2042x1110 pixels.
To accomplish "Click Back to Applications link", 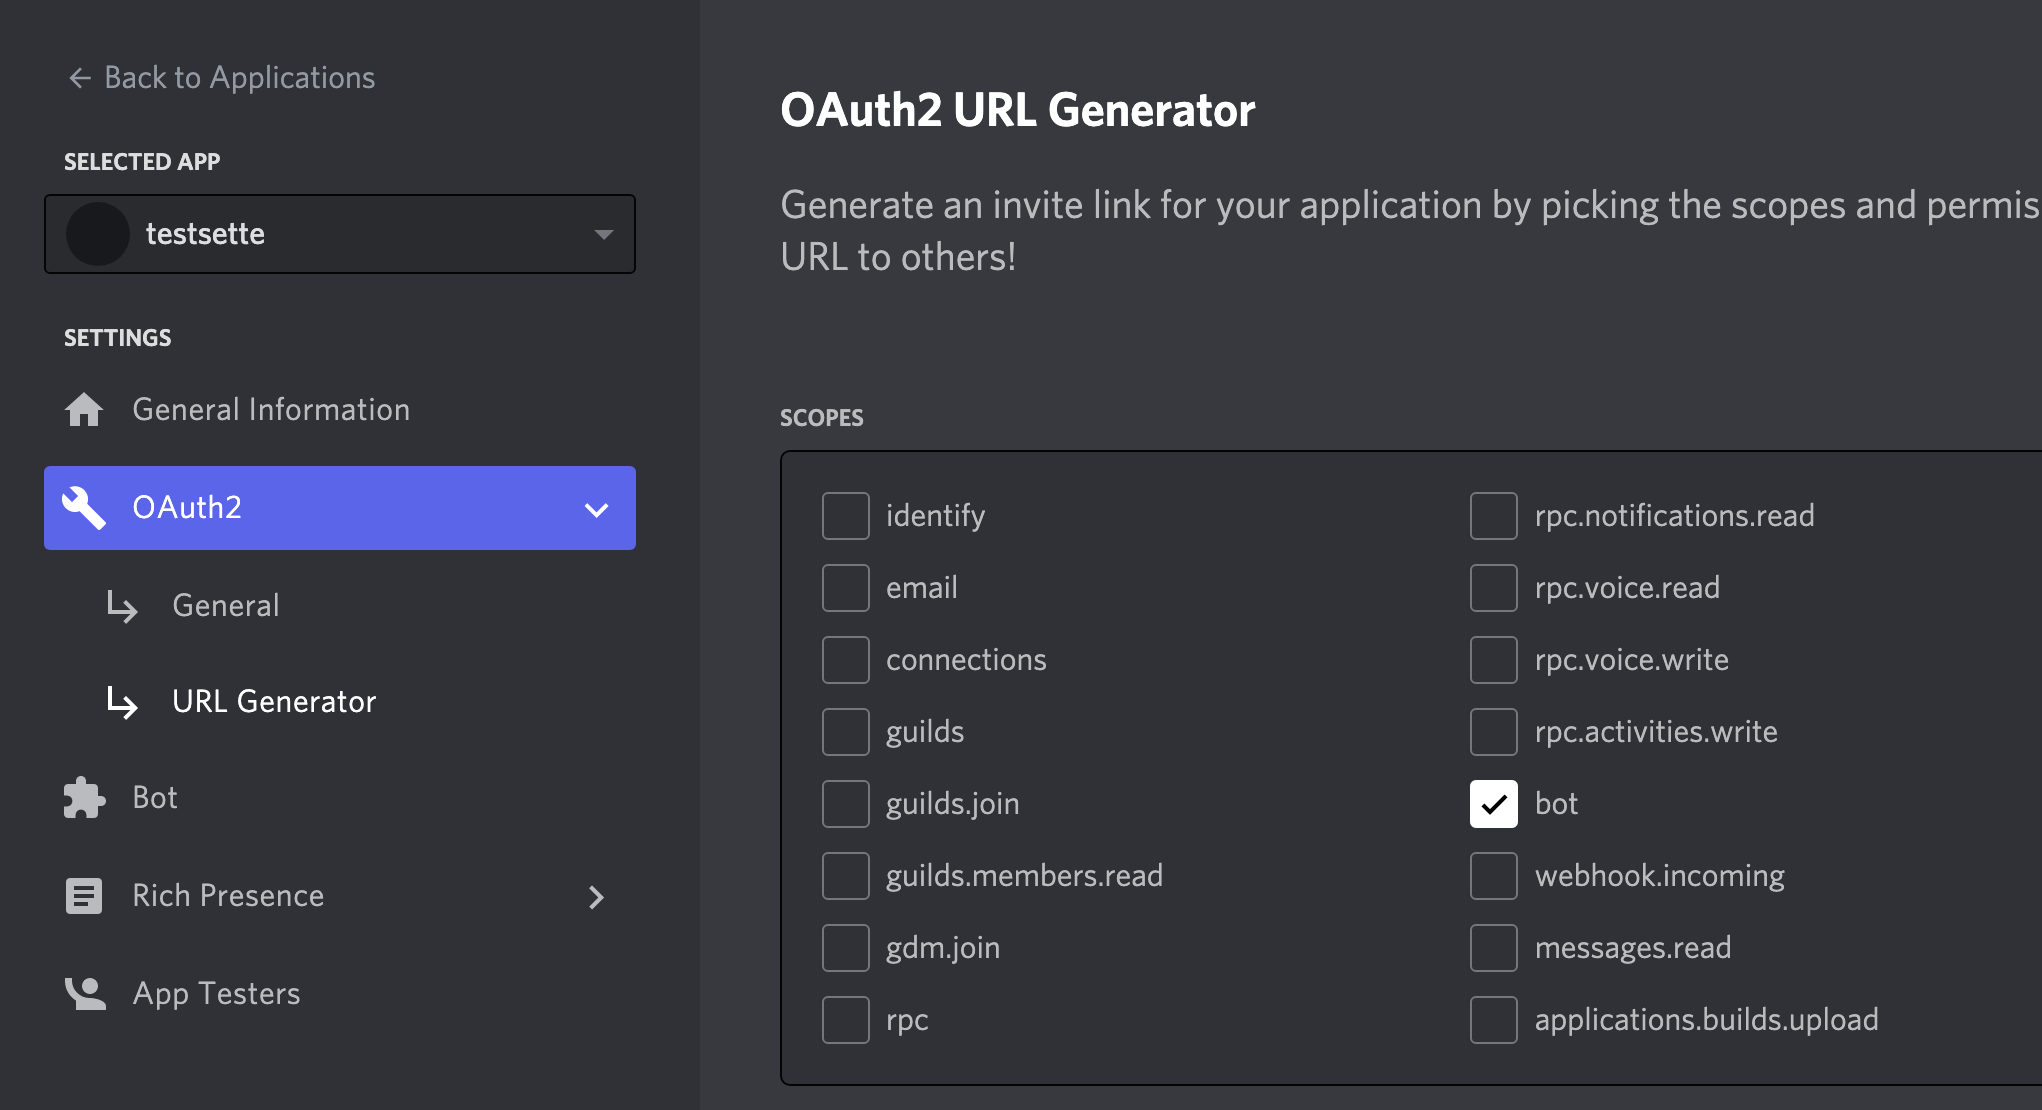I will 239,78.
